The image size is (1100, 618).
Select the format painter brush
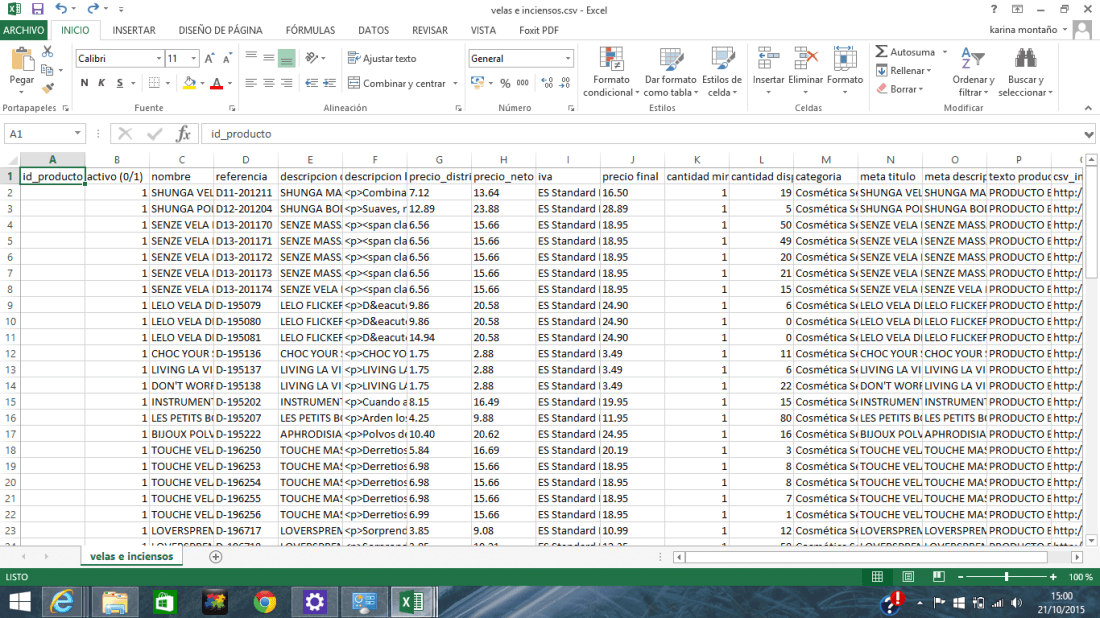point(48,88)
